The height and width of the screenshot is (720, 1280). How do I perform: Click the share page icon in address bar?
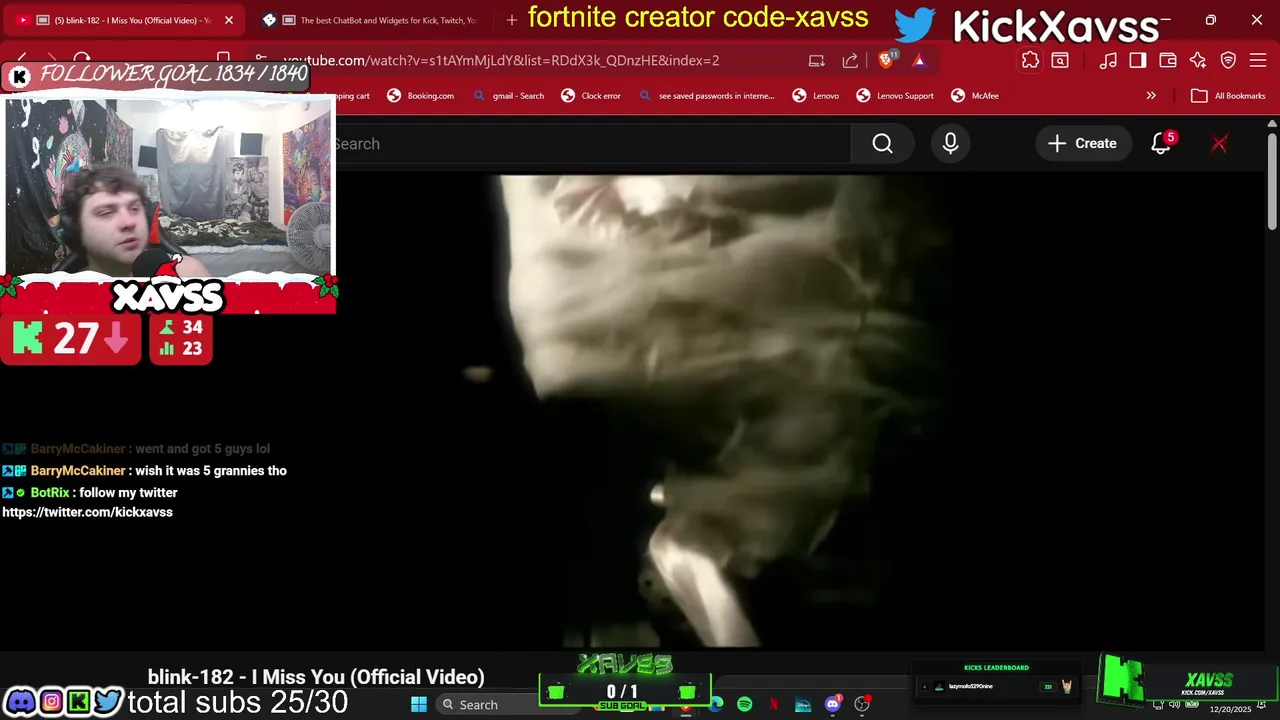click(850, 60)
